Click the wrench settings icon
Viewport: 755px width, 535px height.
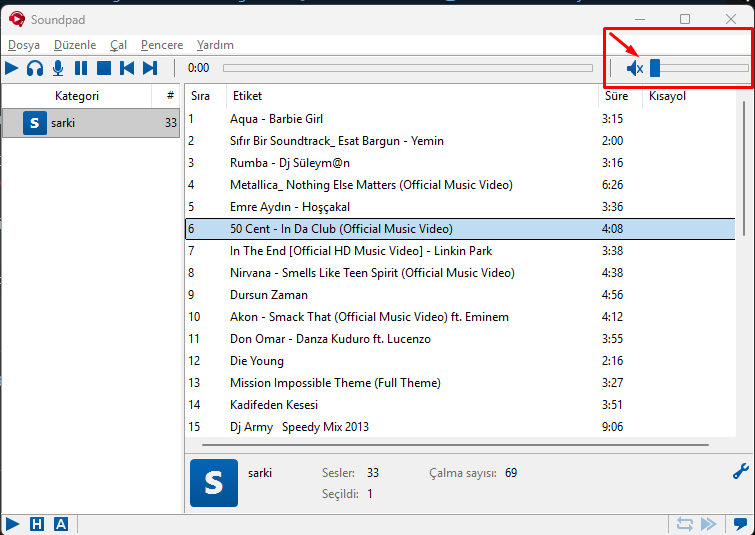pos(741,471)
